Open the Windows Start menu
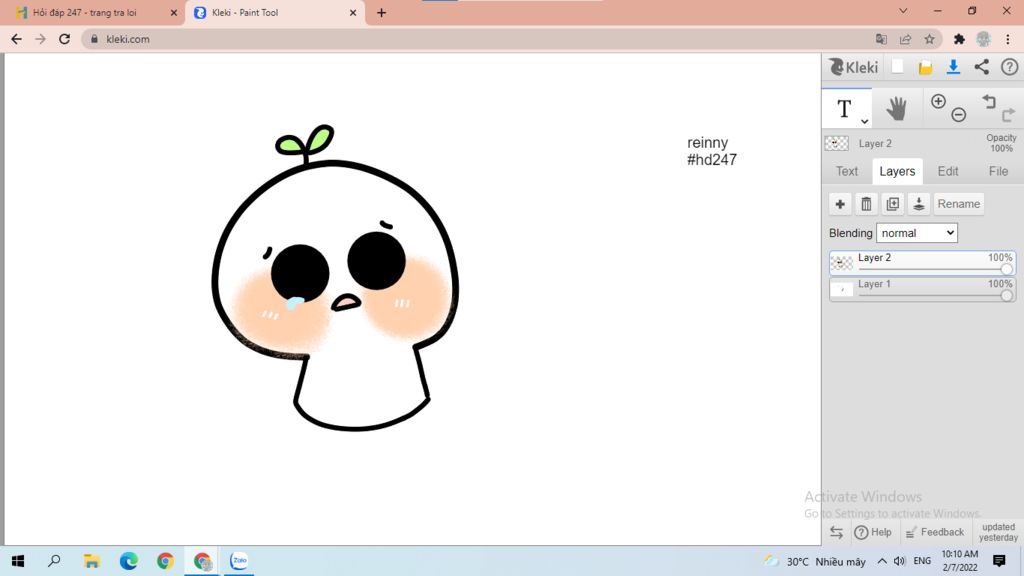Screen dimensions: 1024x576 point(18,561)
